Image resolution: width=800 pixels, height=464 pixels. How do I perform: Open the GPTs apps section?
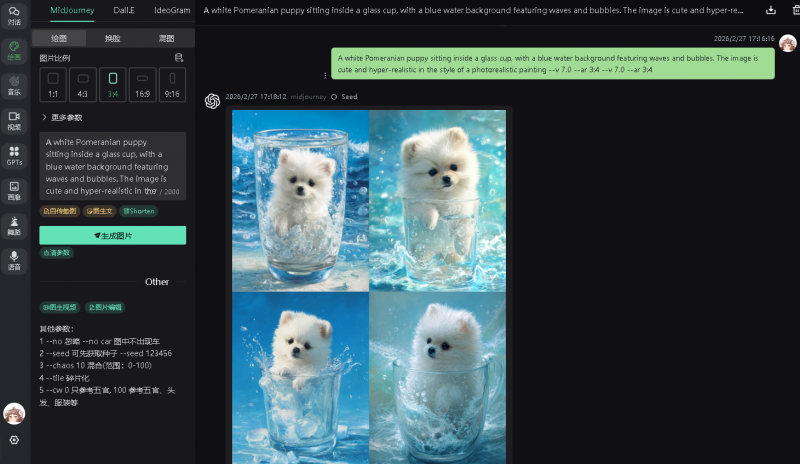(x=14, y=155)
